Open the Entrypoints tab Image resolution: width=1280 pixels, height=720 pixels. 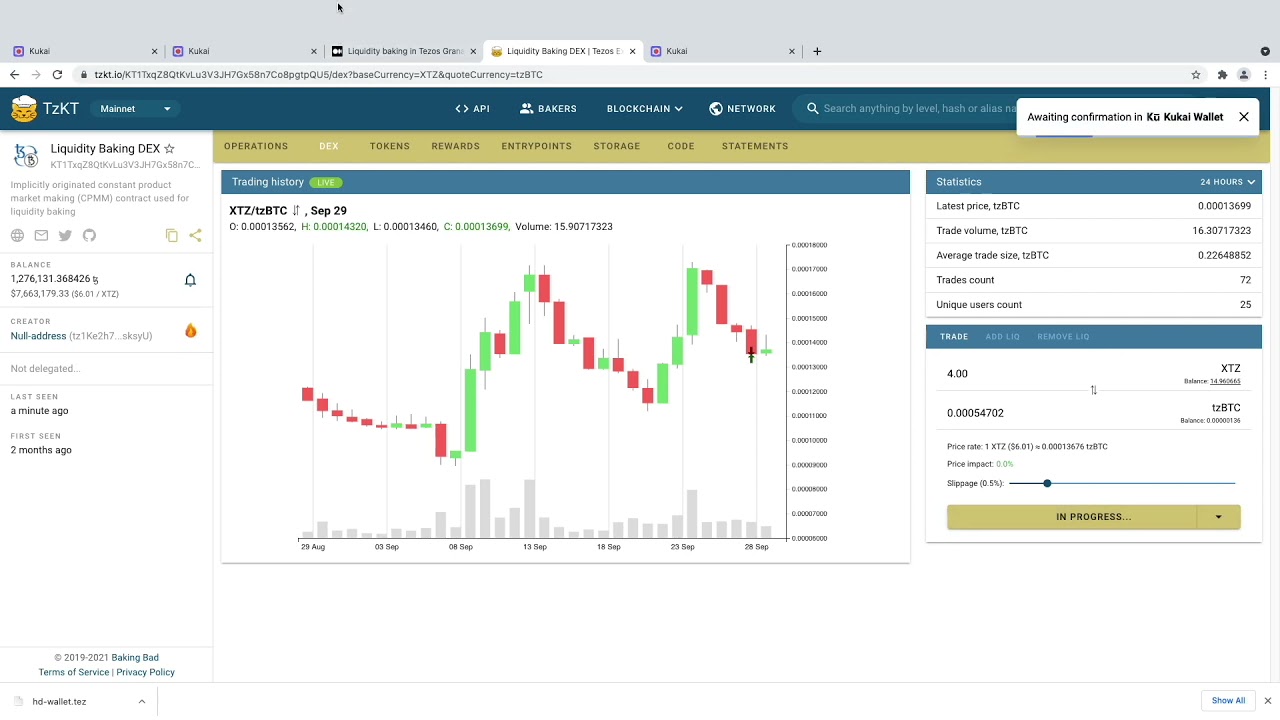[537, 146]
